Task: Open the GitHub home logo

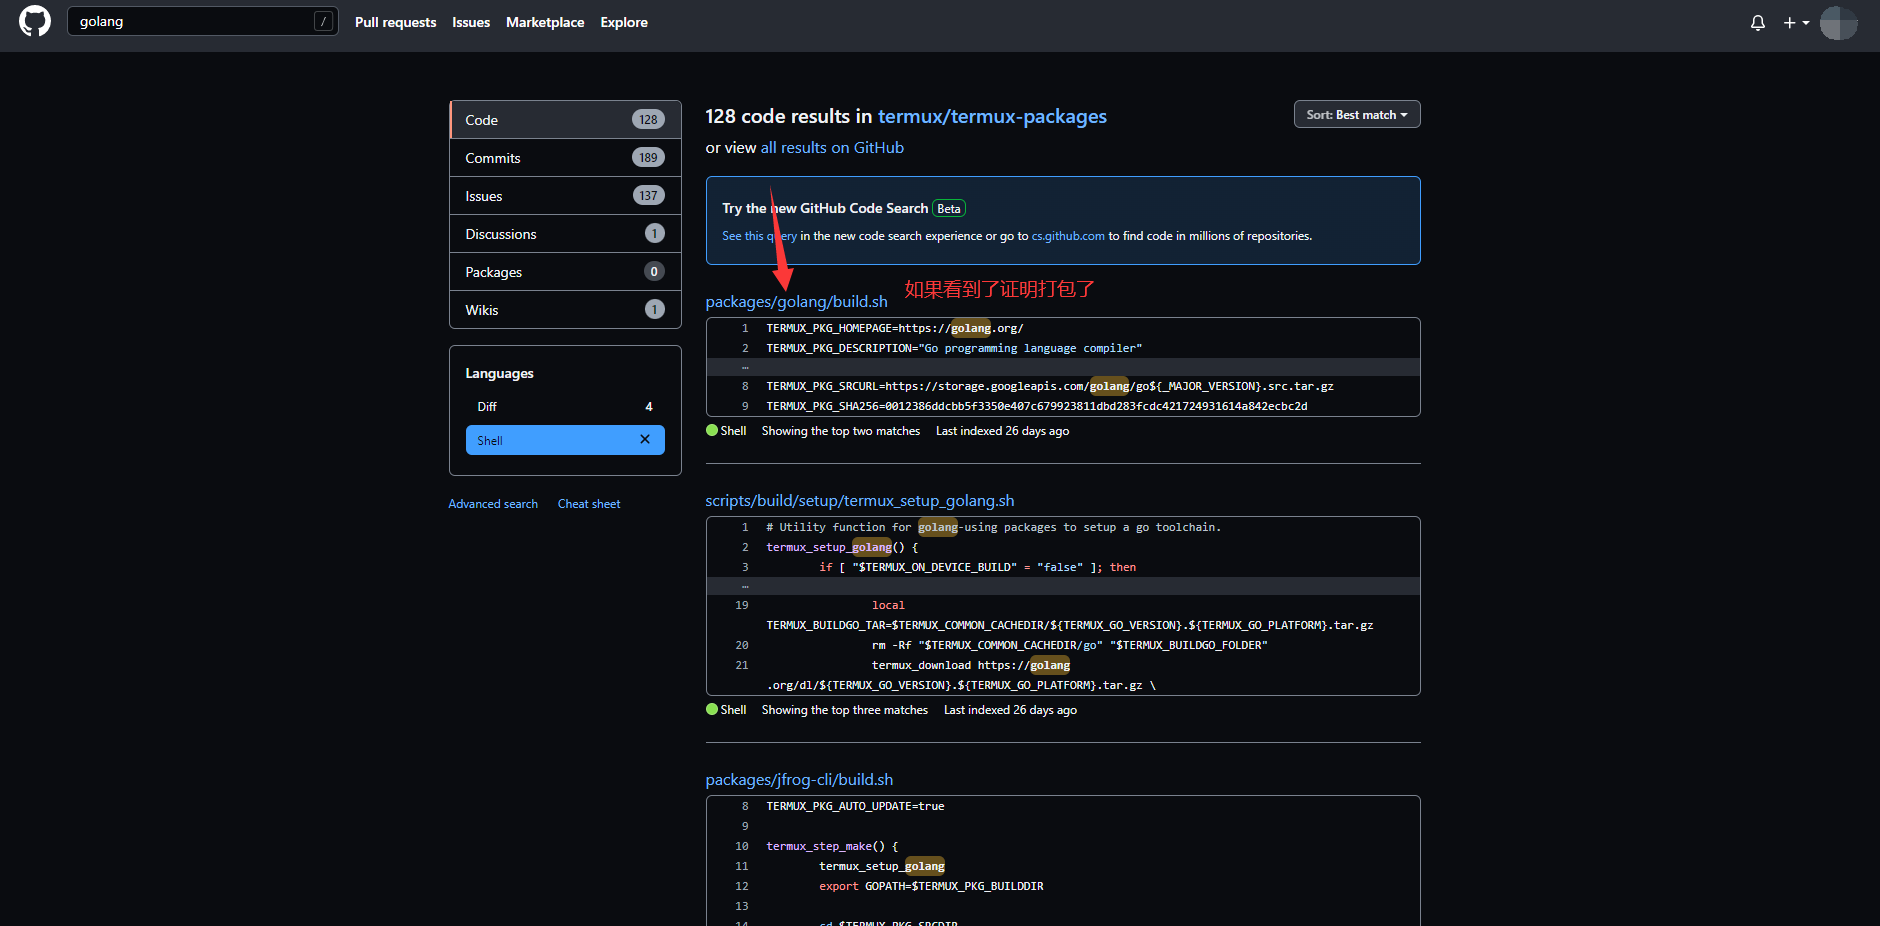Action: [35, 21]
